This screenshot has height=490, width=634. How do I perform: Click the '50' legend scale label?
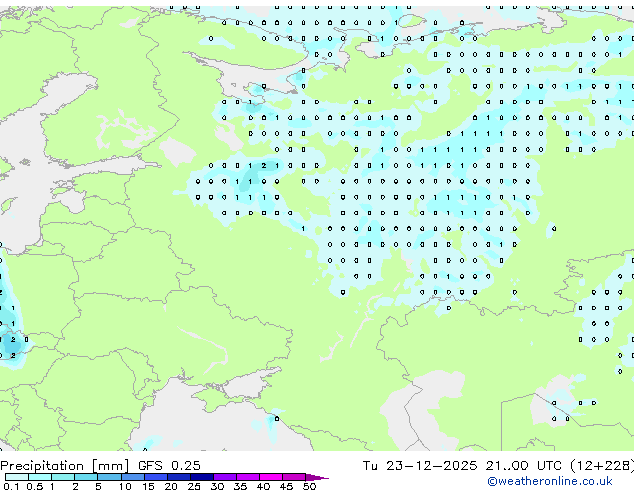coord(309,486)
